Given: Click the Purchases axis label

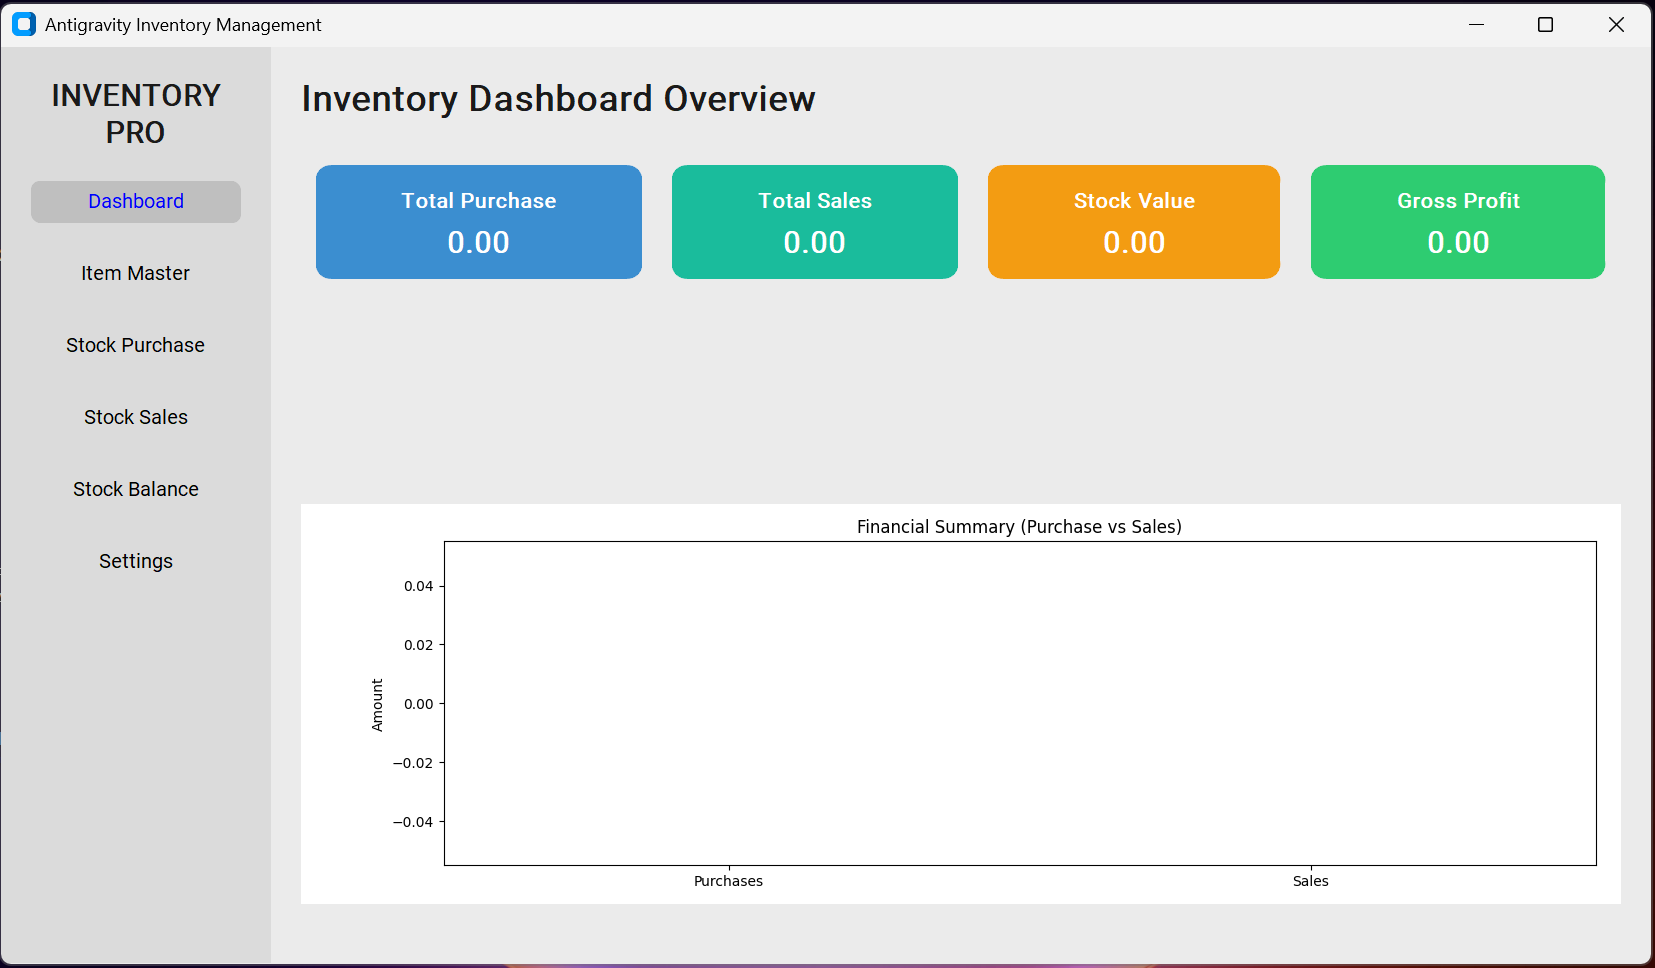Looking at the screenshot, I should (728, 881).
